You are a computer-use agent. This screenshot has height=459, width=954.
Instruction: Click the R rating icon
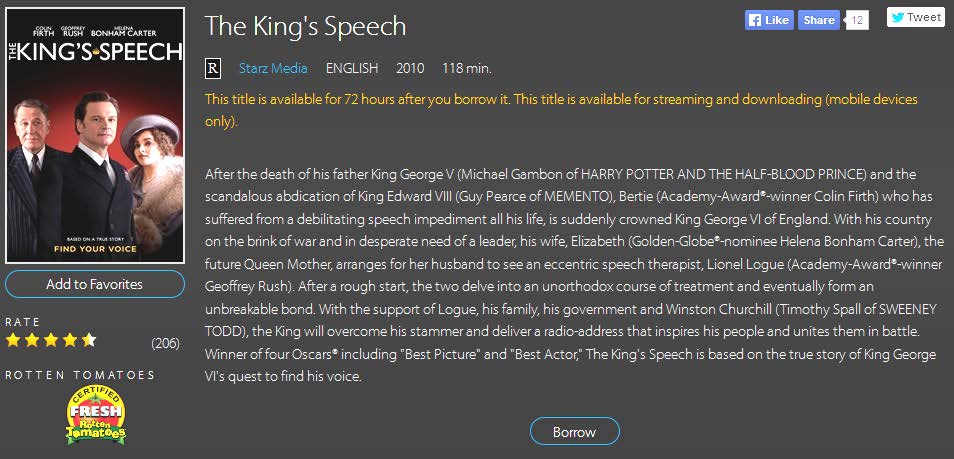coord(212,68)
